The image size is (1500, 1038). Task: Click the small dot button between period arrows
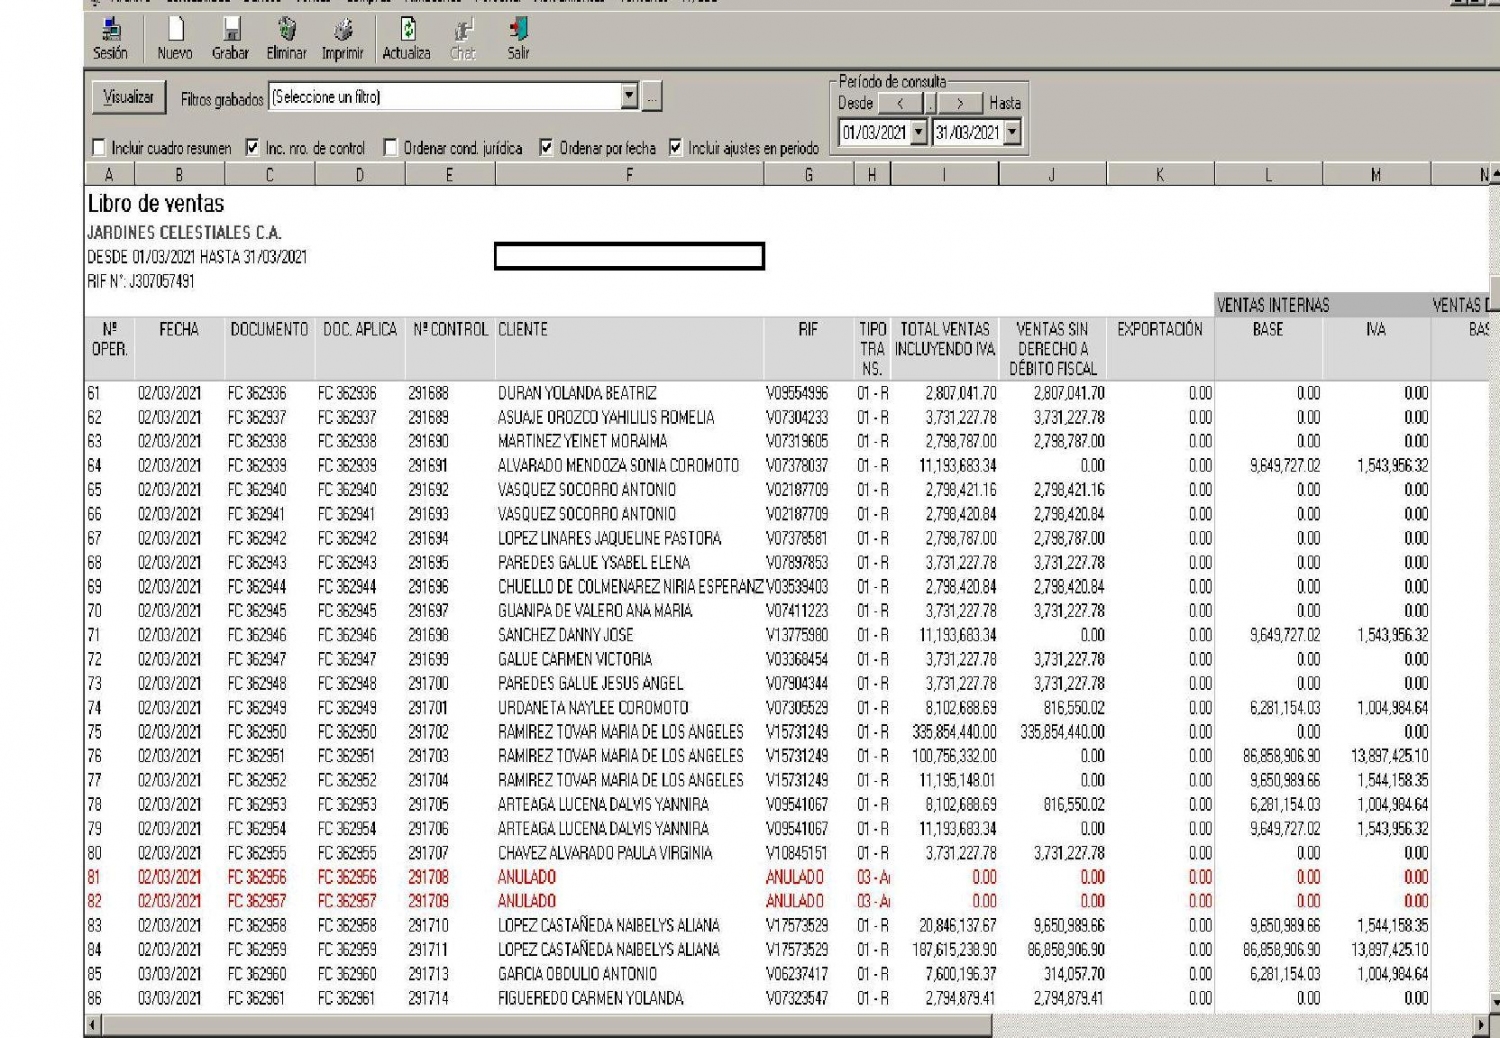pyautogui.click(x=931, y=103)
